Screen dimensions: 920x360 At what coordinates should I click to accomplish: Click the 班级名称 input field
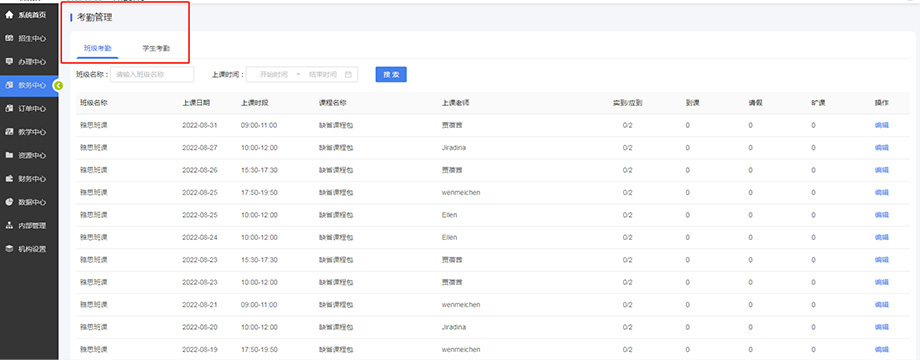point(153,74)
